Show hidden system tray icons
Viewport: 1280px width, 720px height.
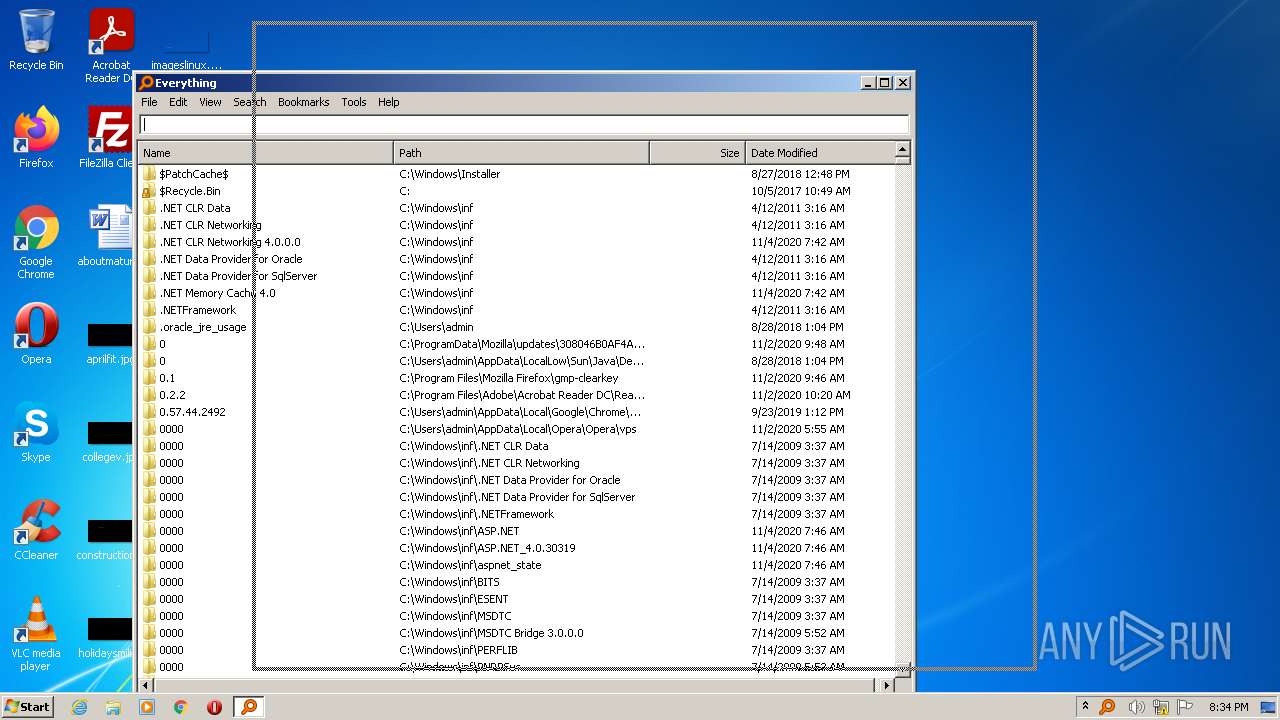(1085, 707)
